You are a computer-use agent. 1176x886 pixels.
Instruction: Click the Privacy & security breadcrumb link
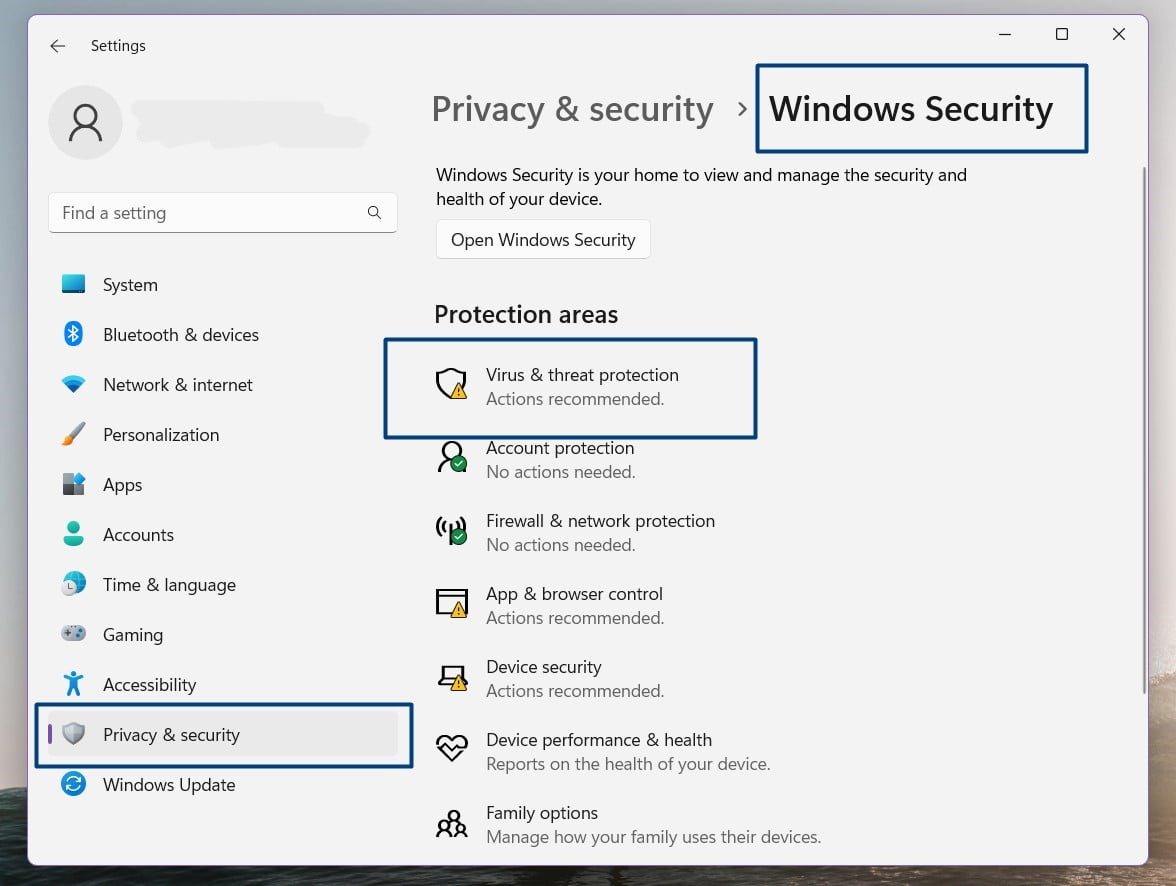pos(572,109)
